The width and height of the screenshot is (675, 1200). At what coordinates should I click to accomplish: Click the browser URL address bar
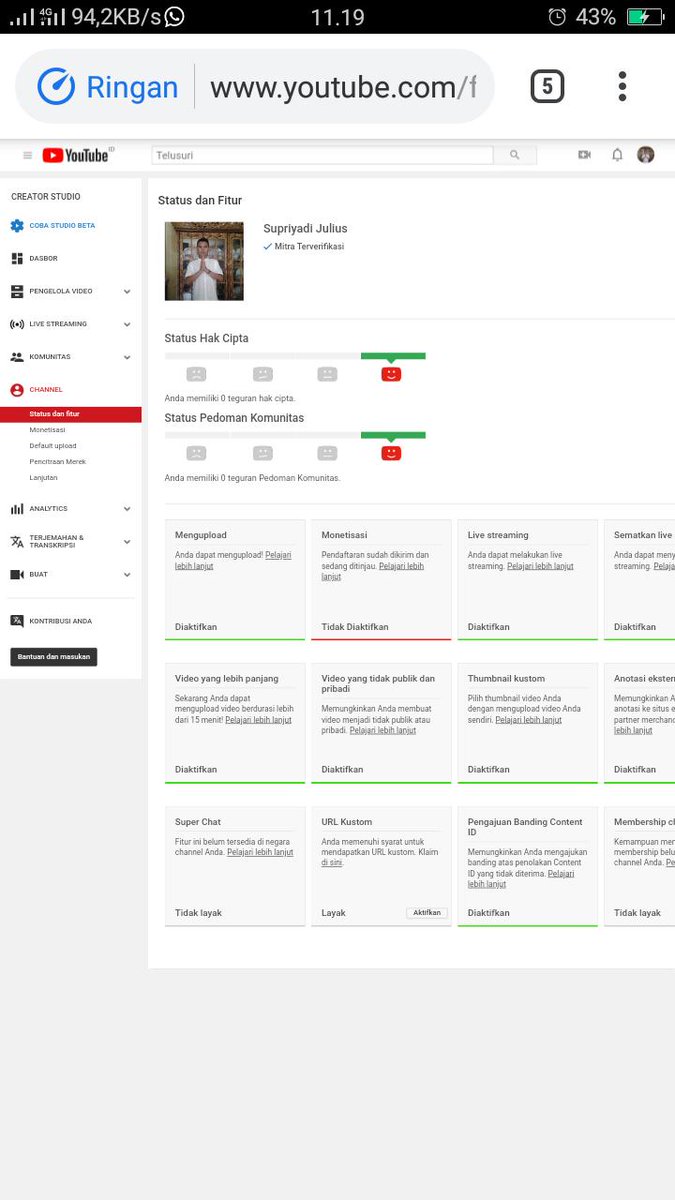(343, 87)
